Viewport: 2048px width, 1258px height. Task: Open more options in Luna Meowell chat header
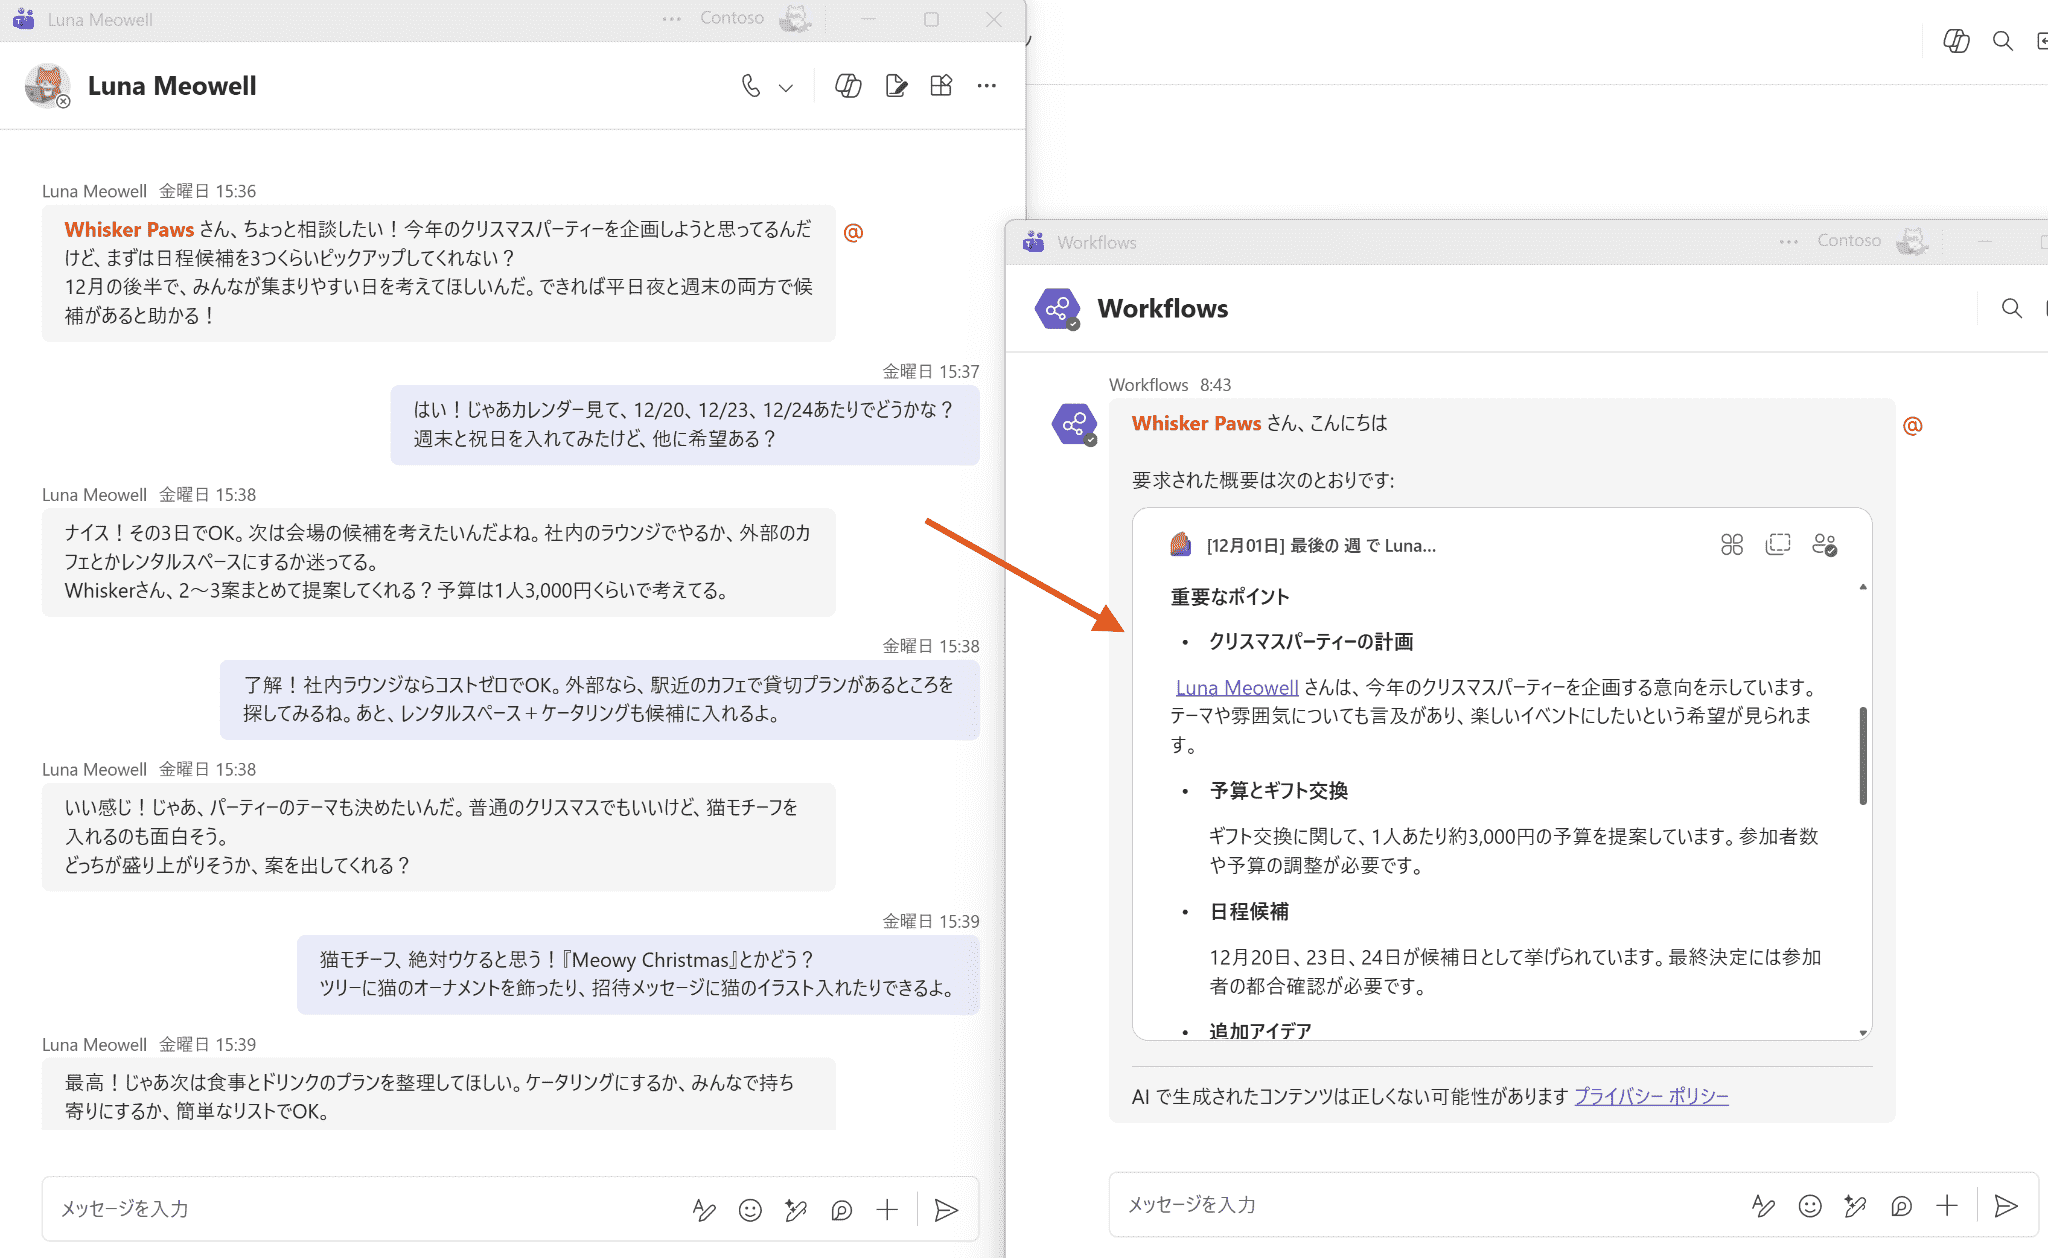click(987, 86)
